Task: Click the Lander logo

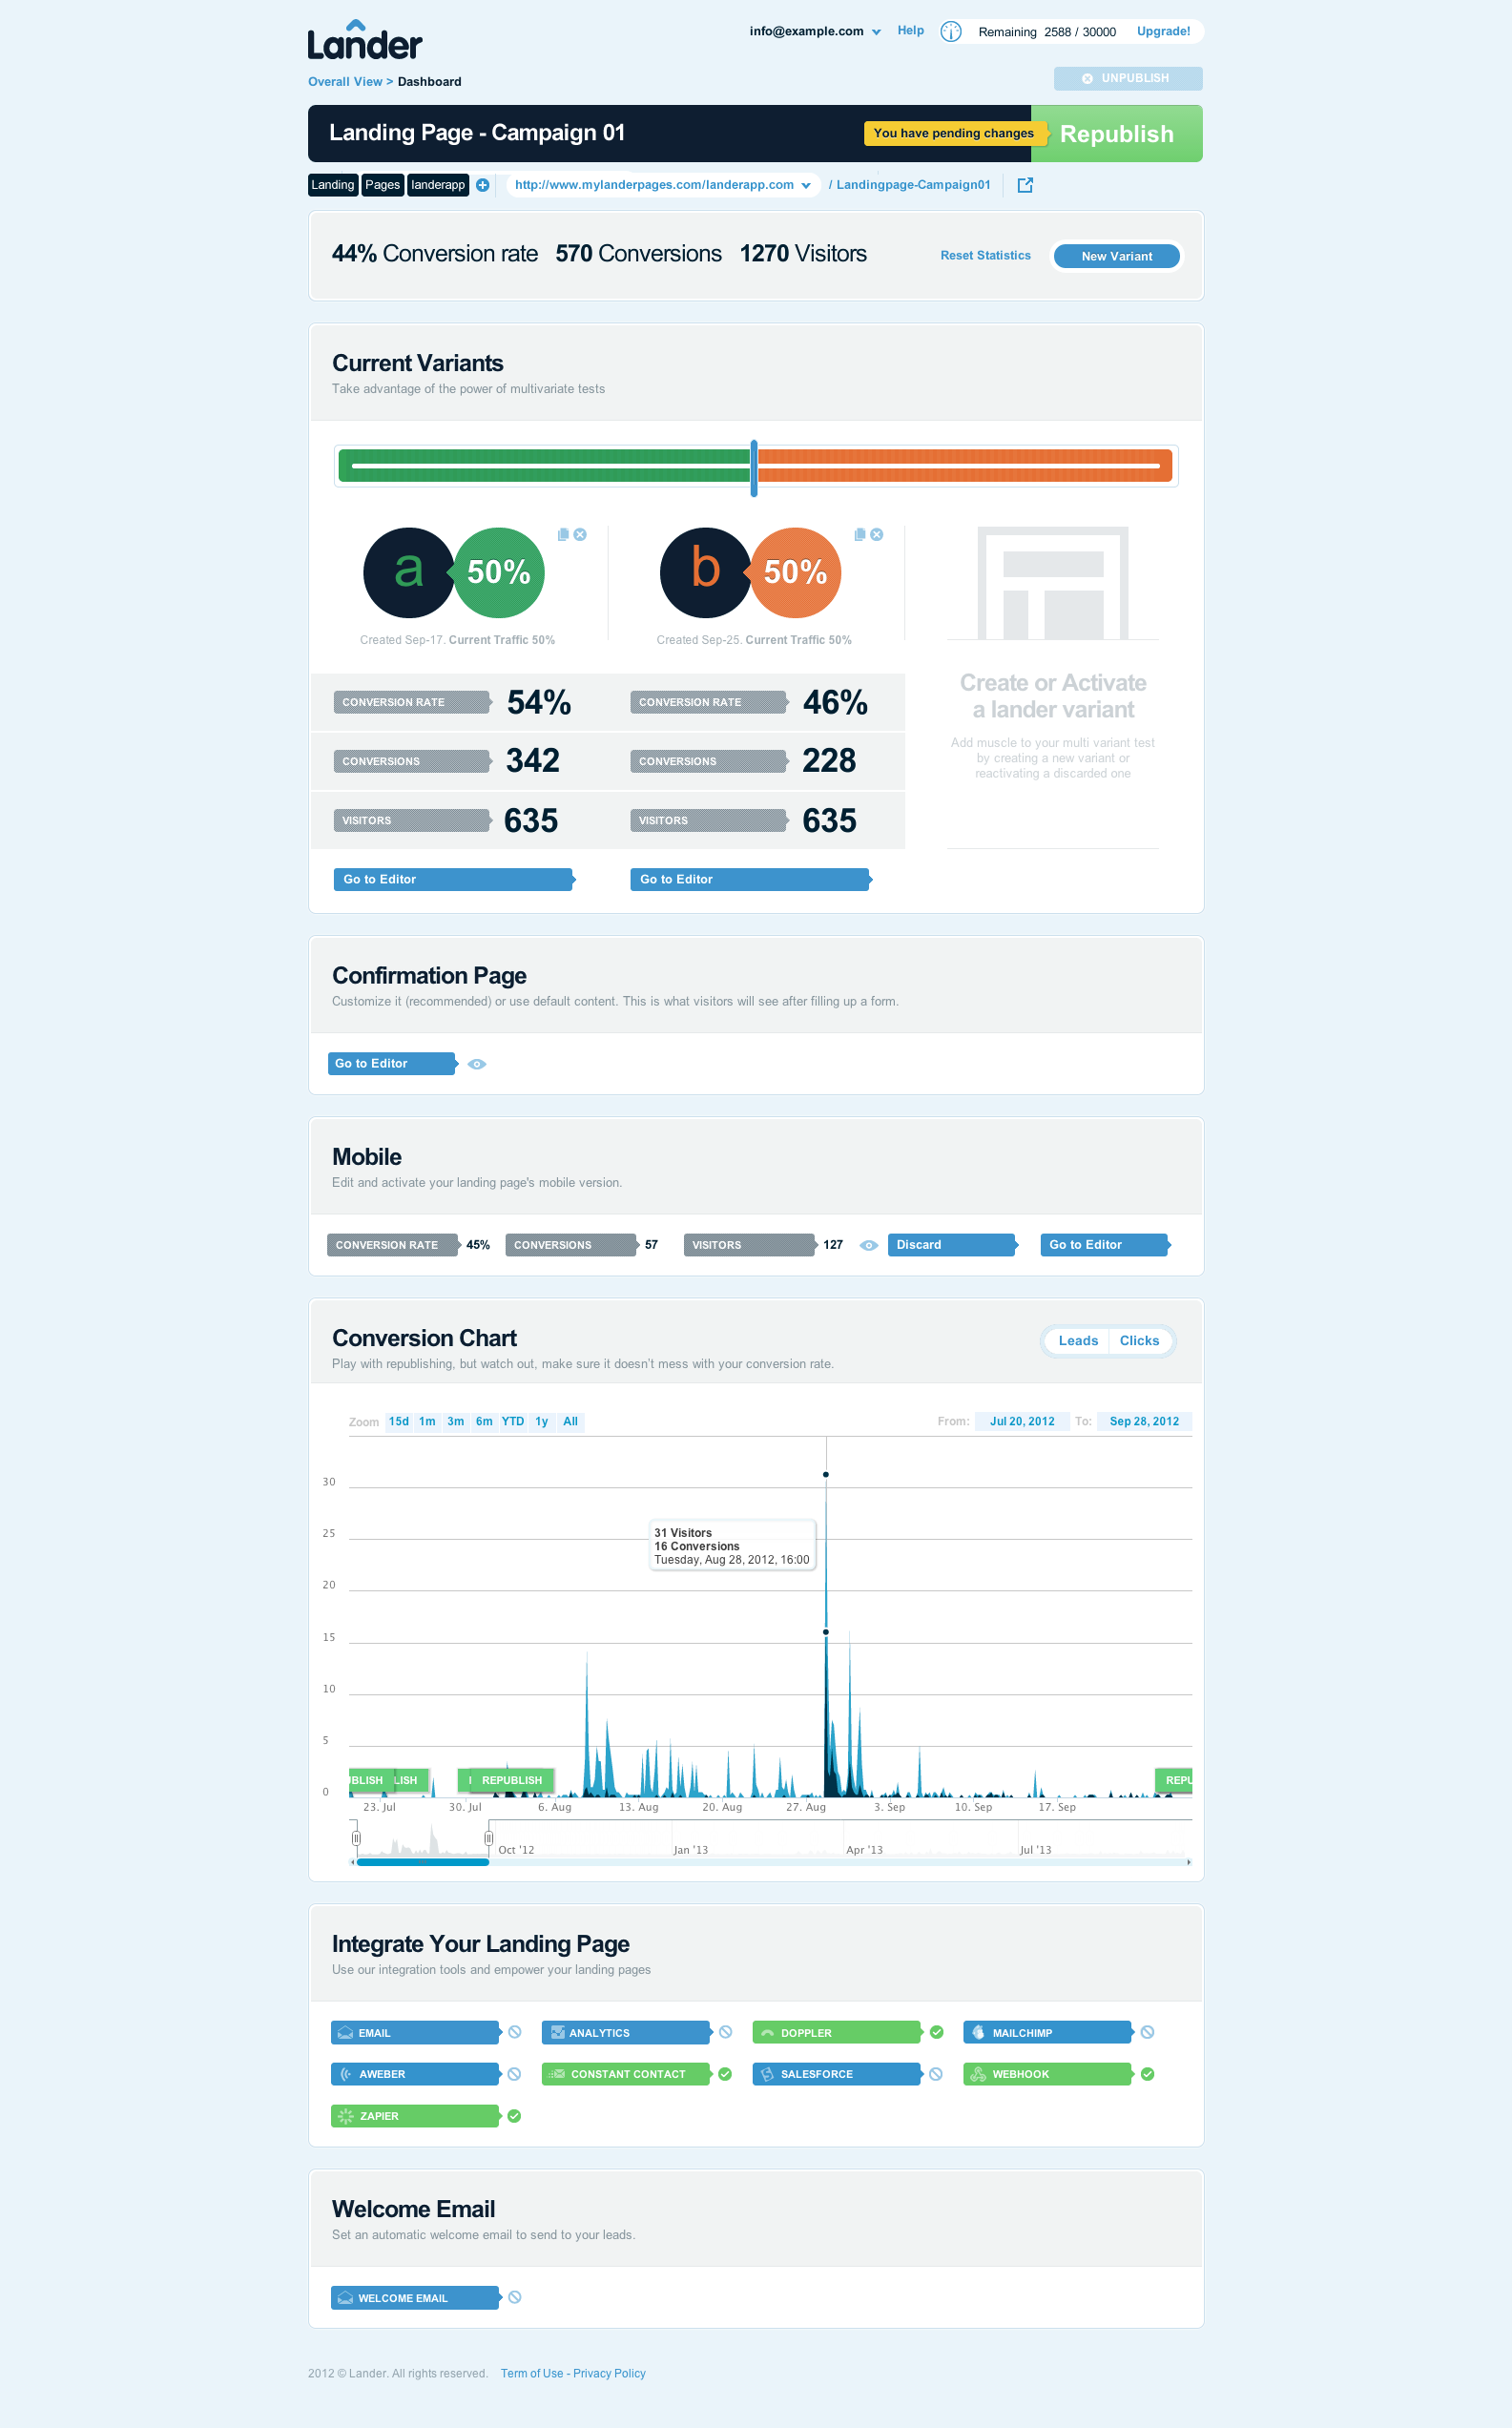Action: click(x=364, y=40)
